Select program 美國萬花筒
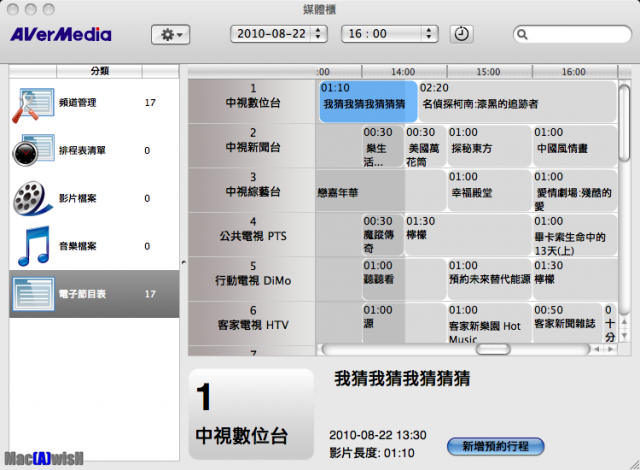This screenshot has width=640, height=470. click(425, 146)
